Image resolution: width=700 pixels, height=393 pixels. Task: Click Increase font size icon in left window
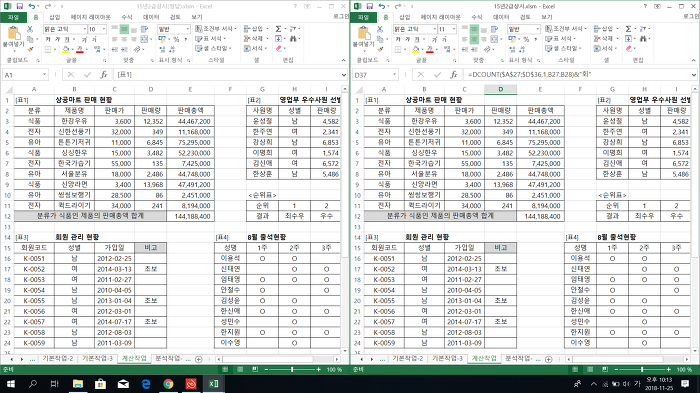[84, 39]
